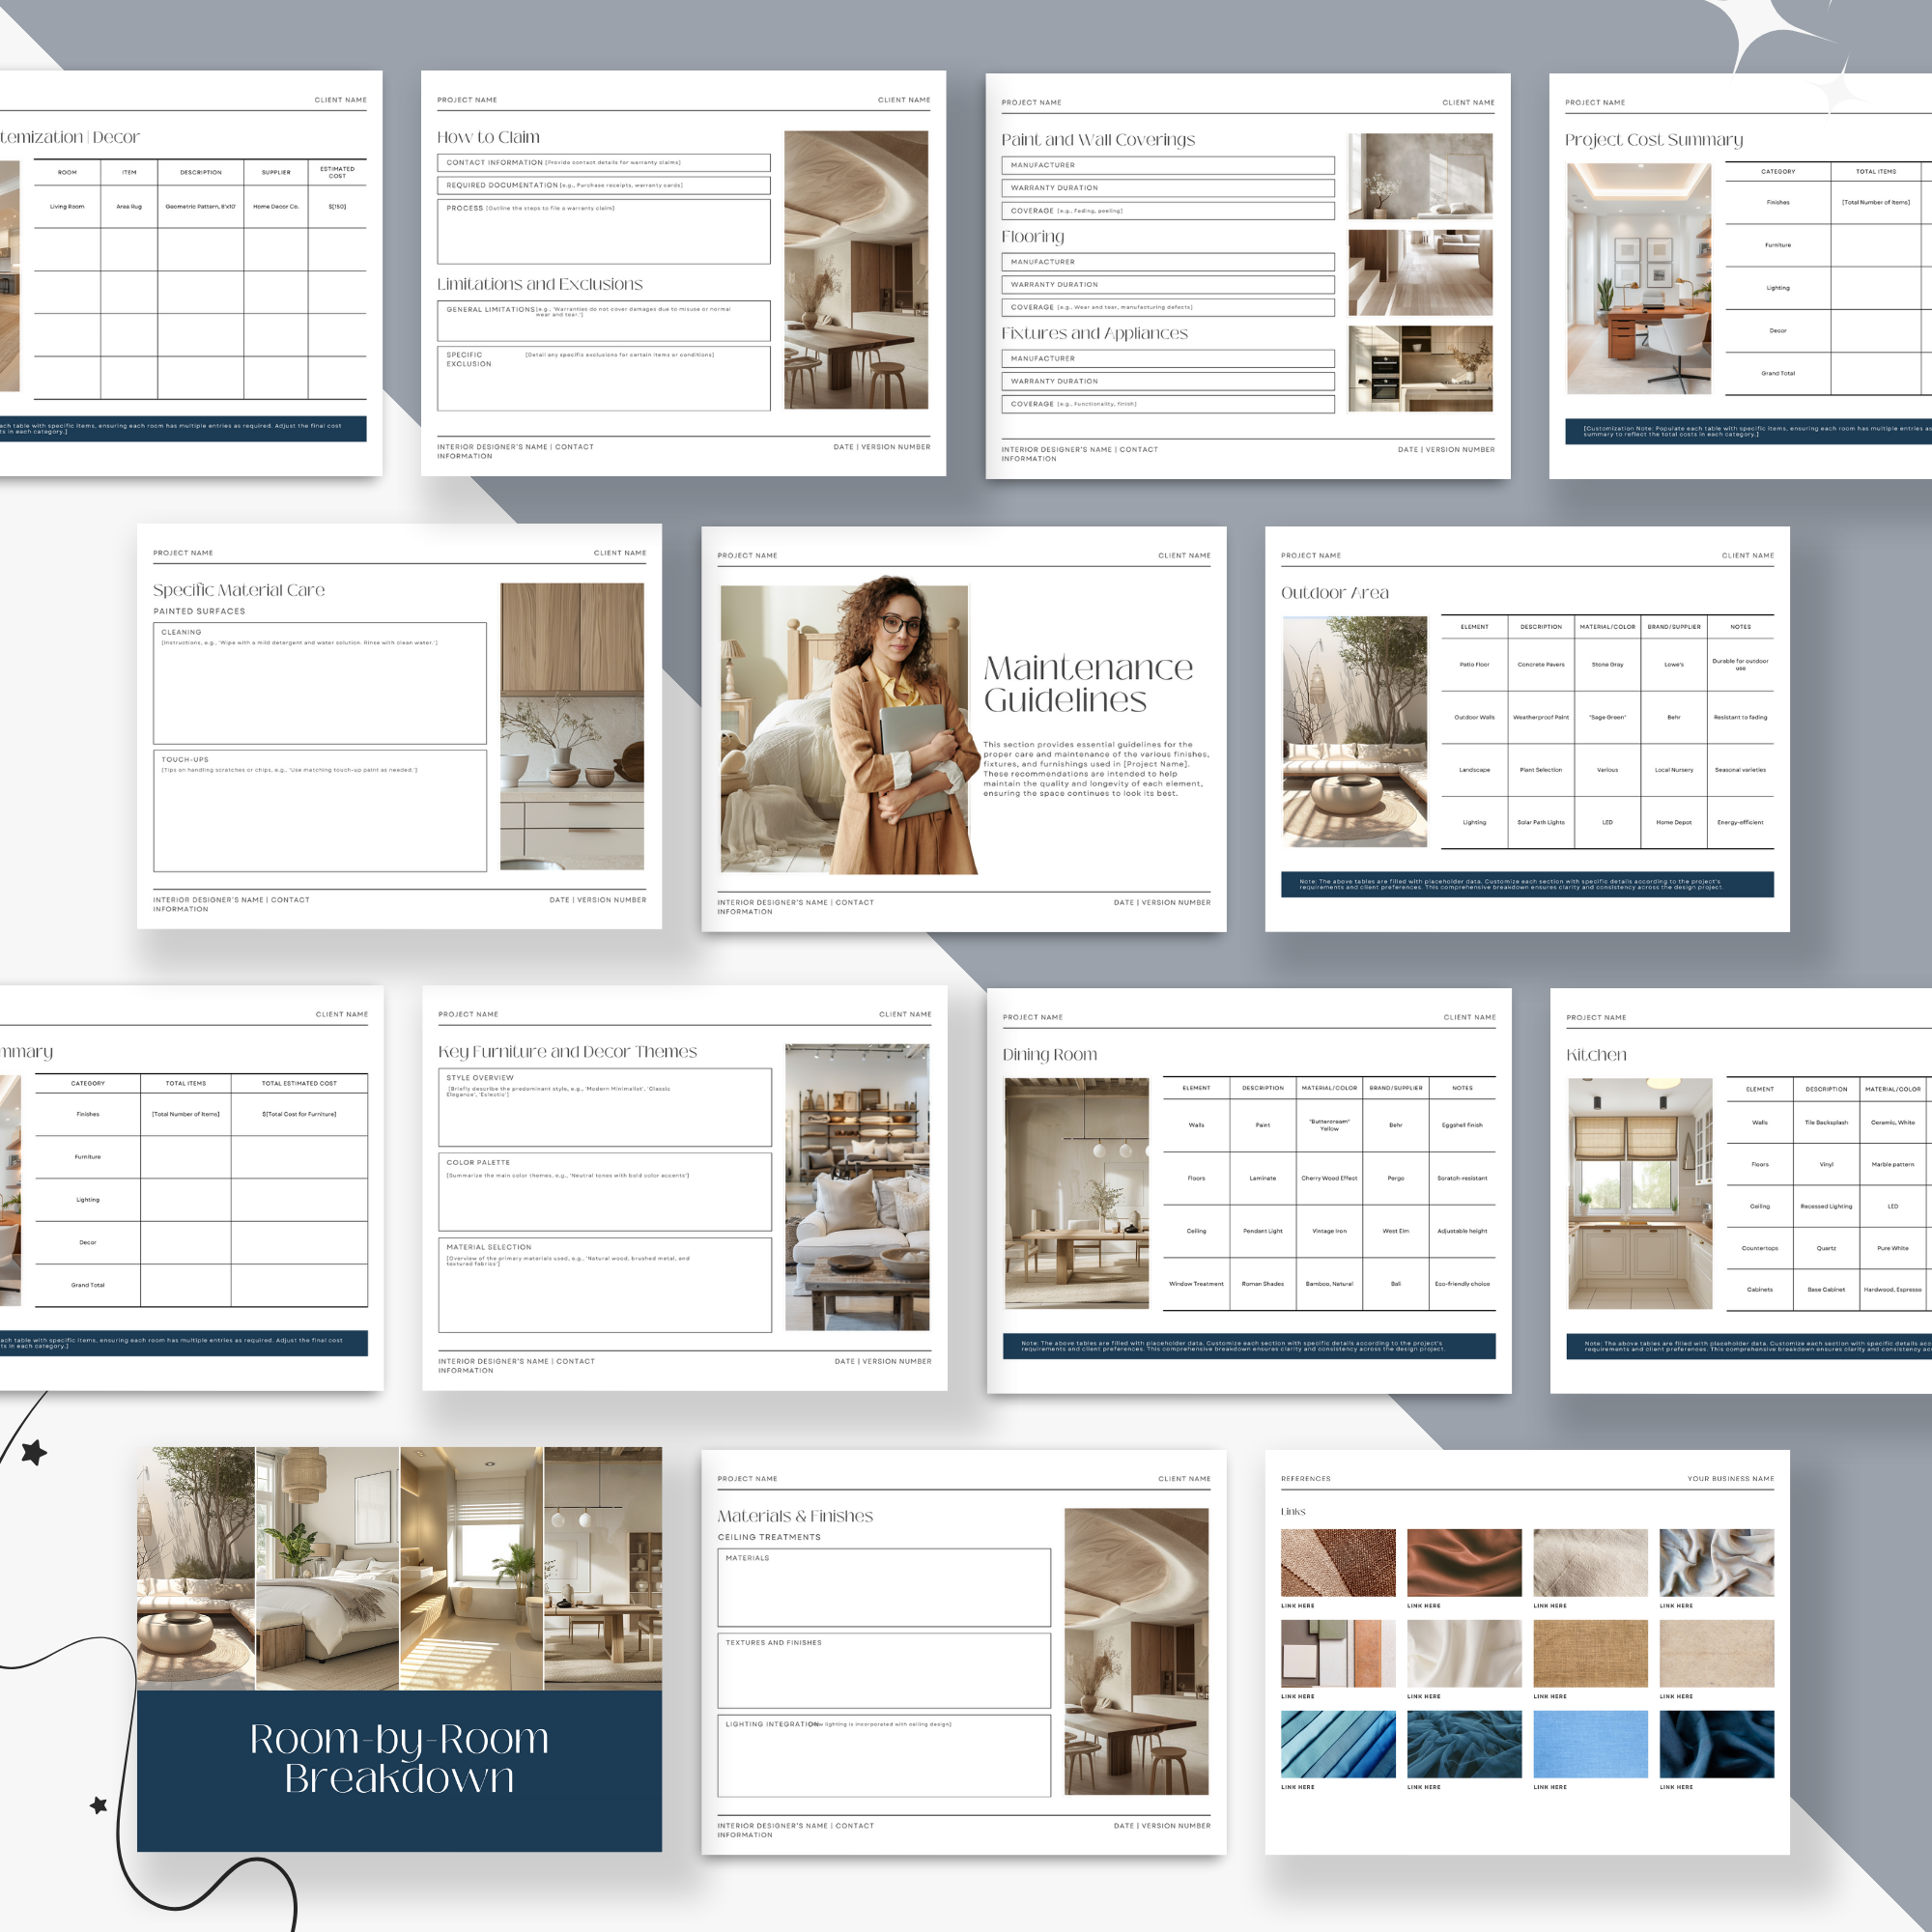Click the terracotta fabric swatch on References page

click(x=1464, y=1563)
